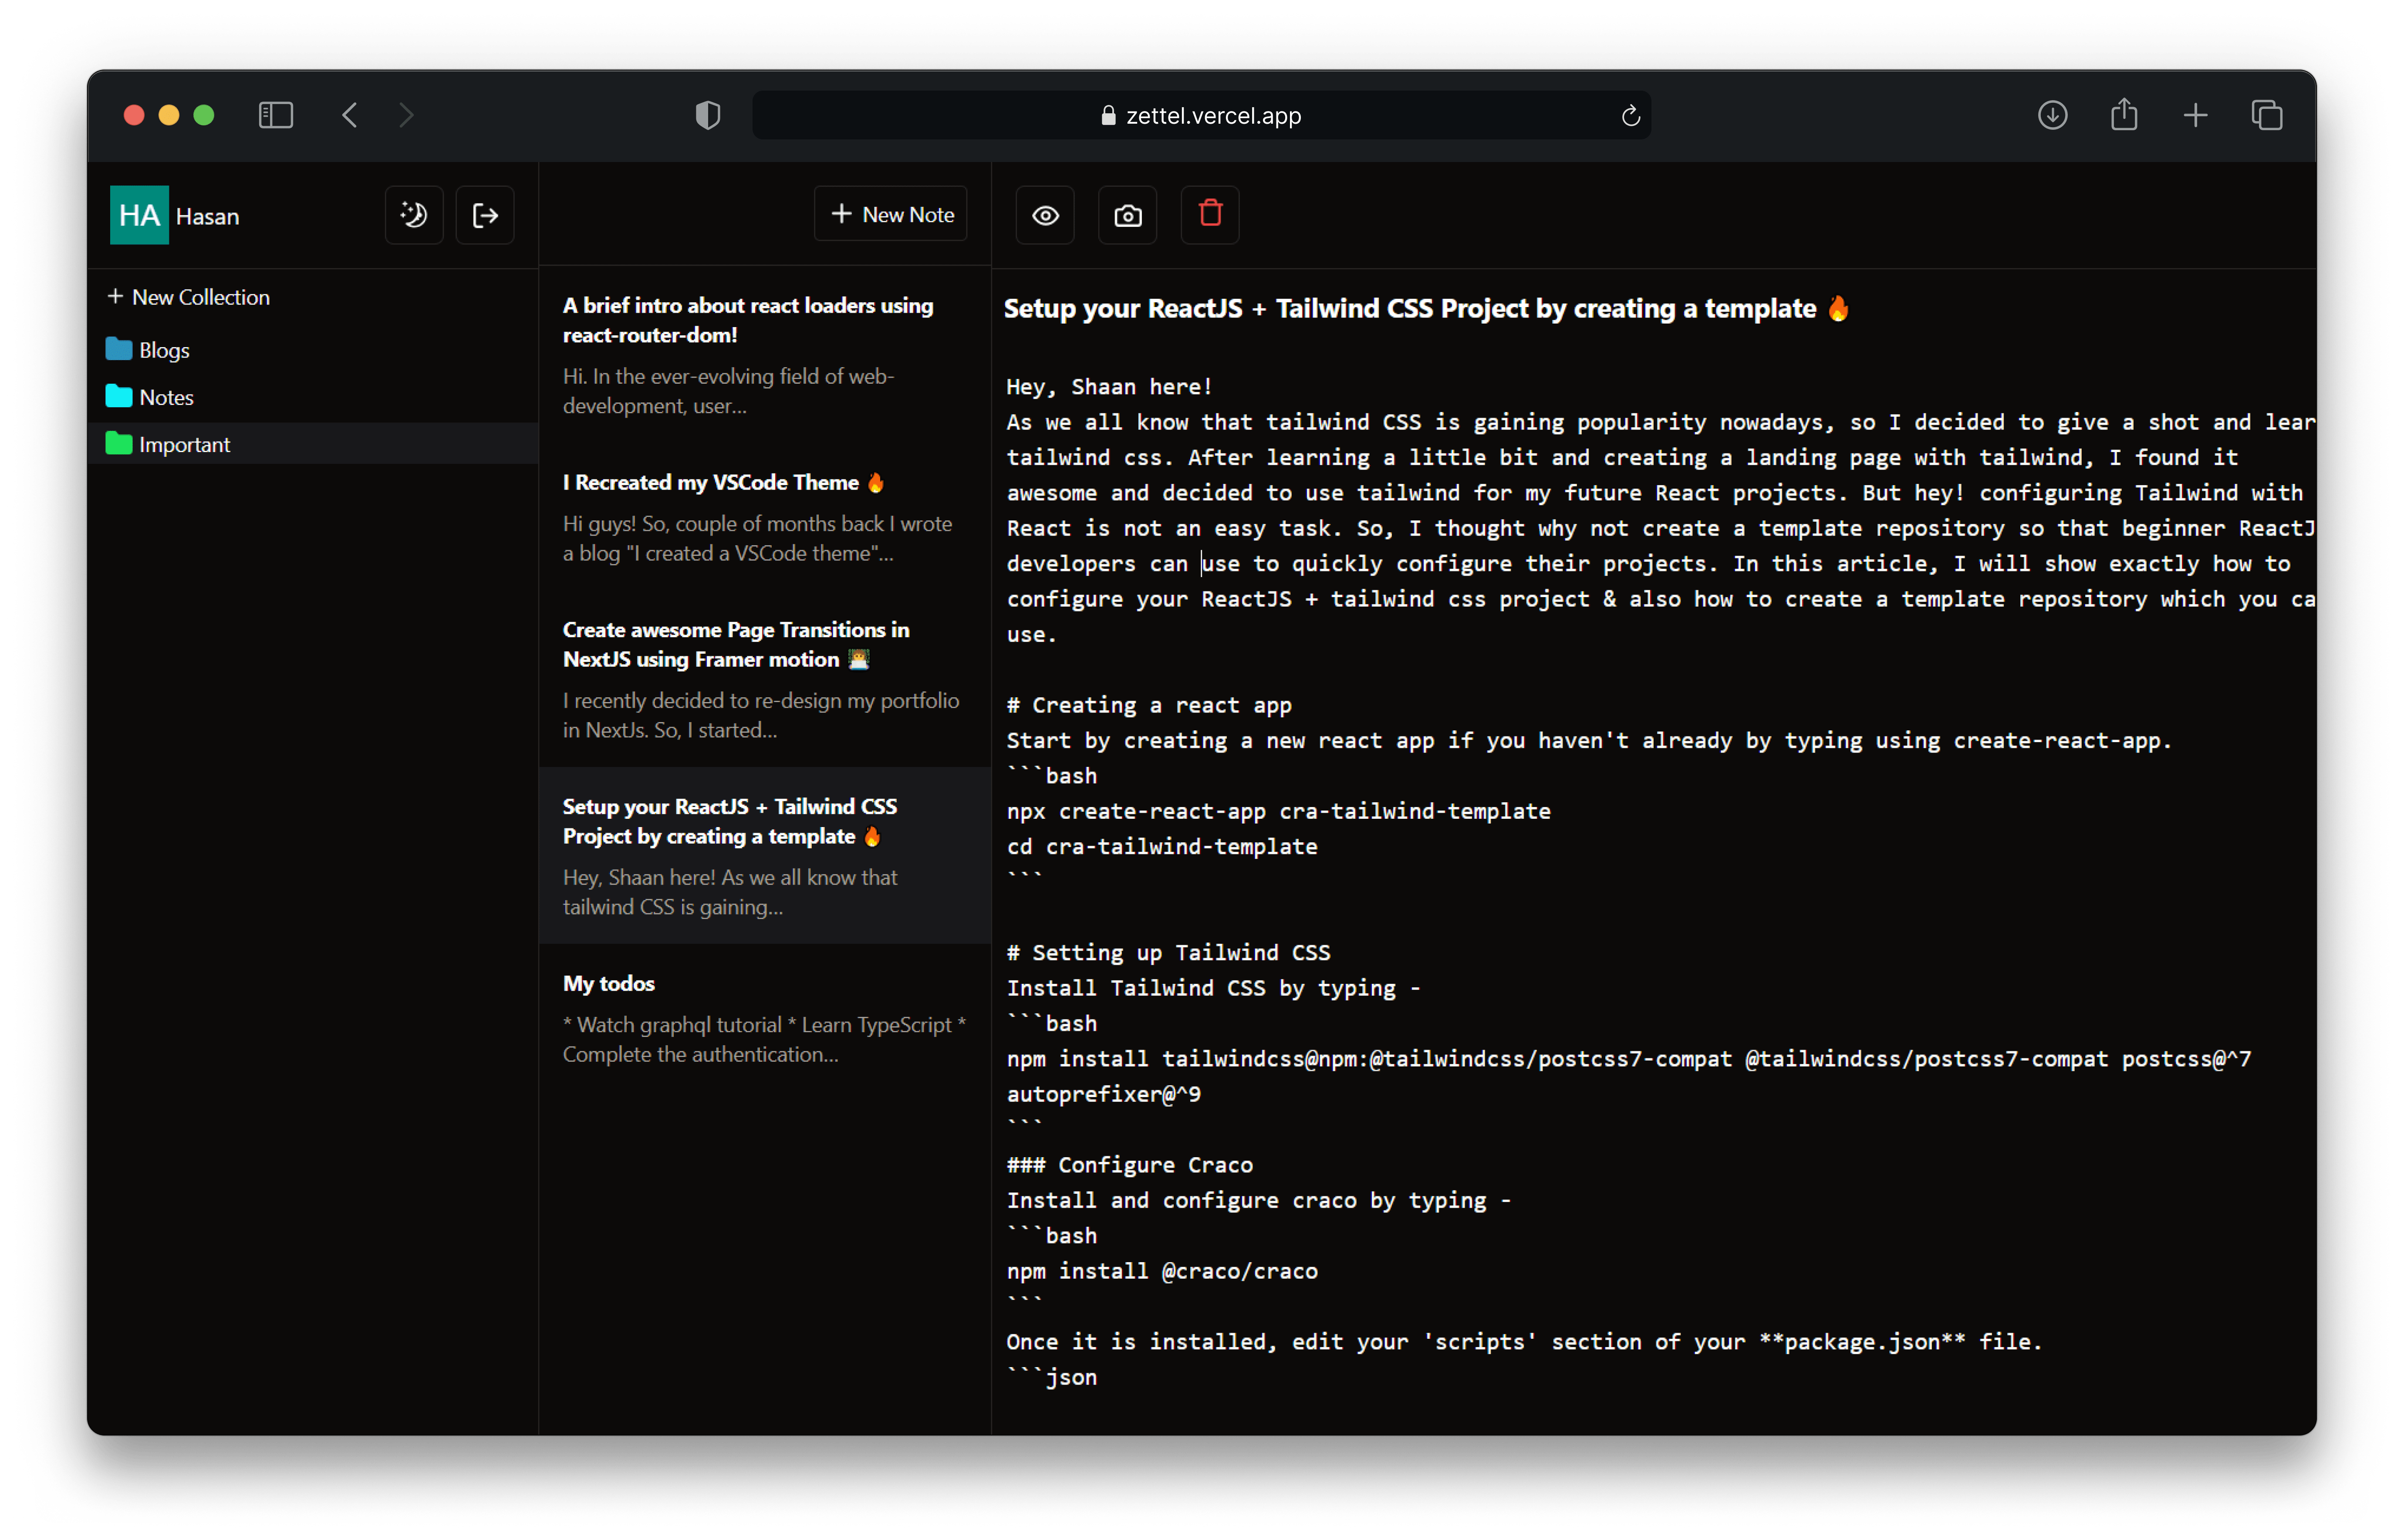
Task: Select the ReactJS + Tailwind CSS template note
Action: [x=765, y=856]
